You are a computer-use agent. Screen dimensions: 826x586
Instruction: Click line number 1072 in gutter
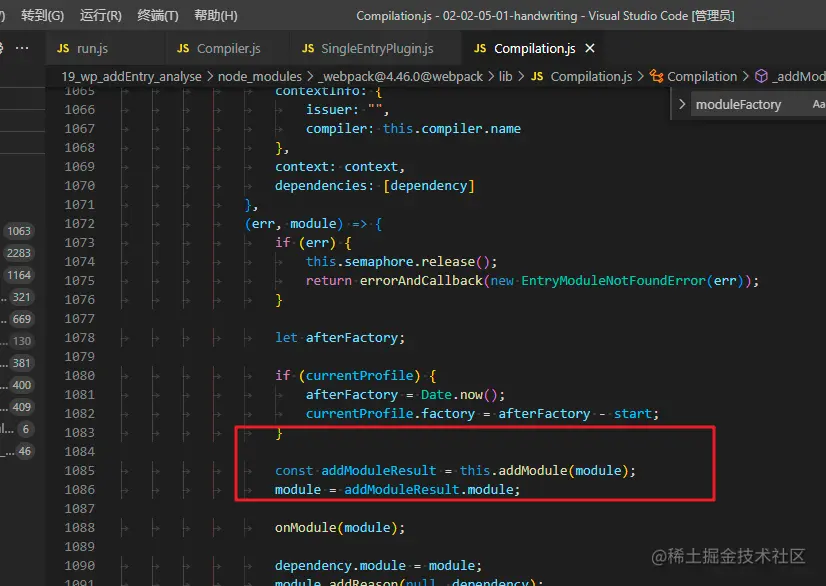pos(80,224)
